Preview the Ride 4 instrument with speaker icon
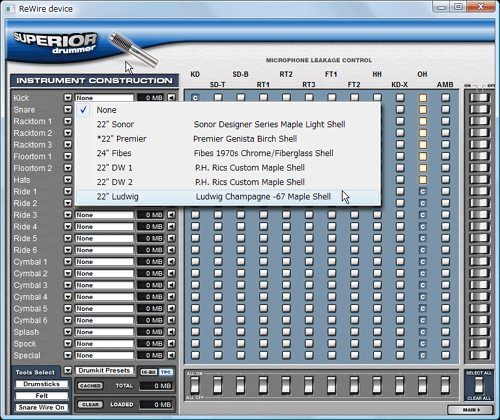This screenshot has width=500, height=420. [x=171, y=227]
